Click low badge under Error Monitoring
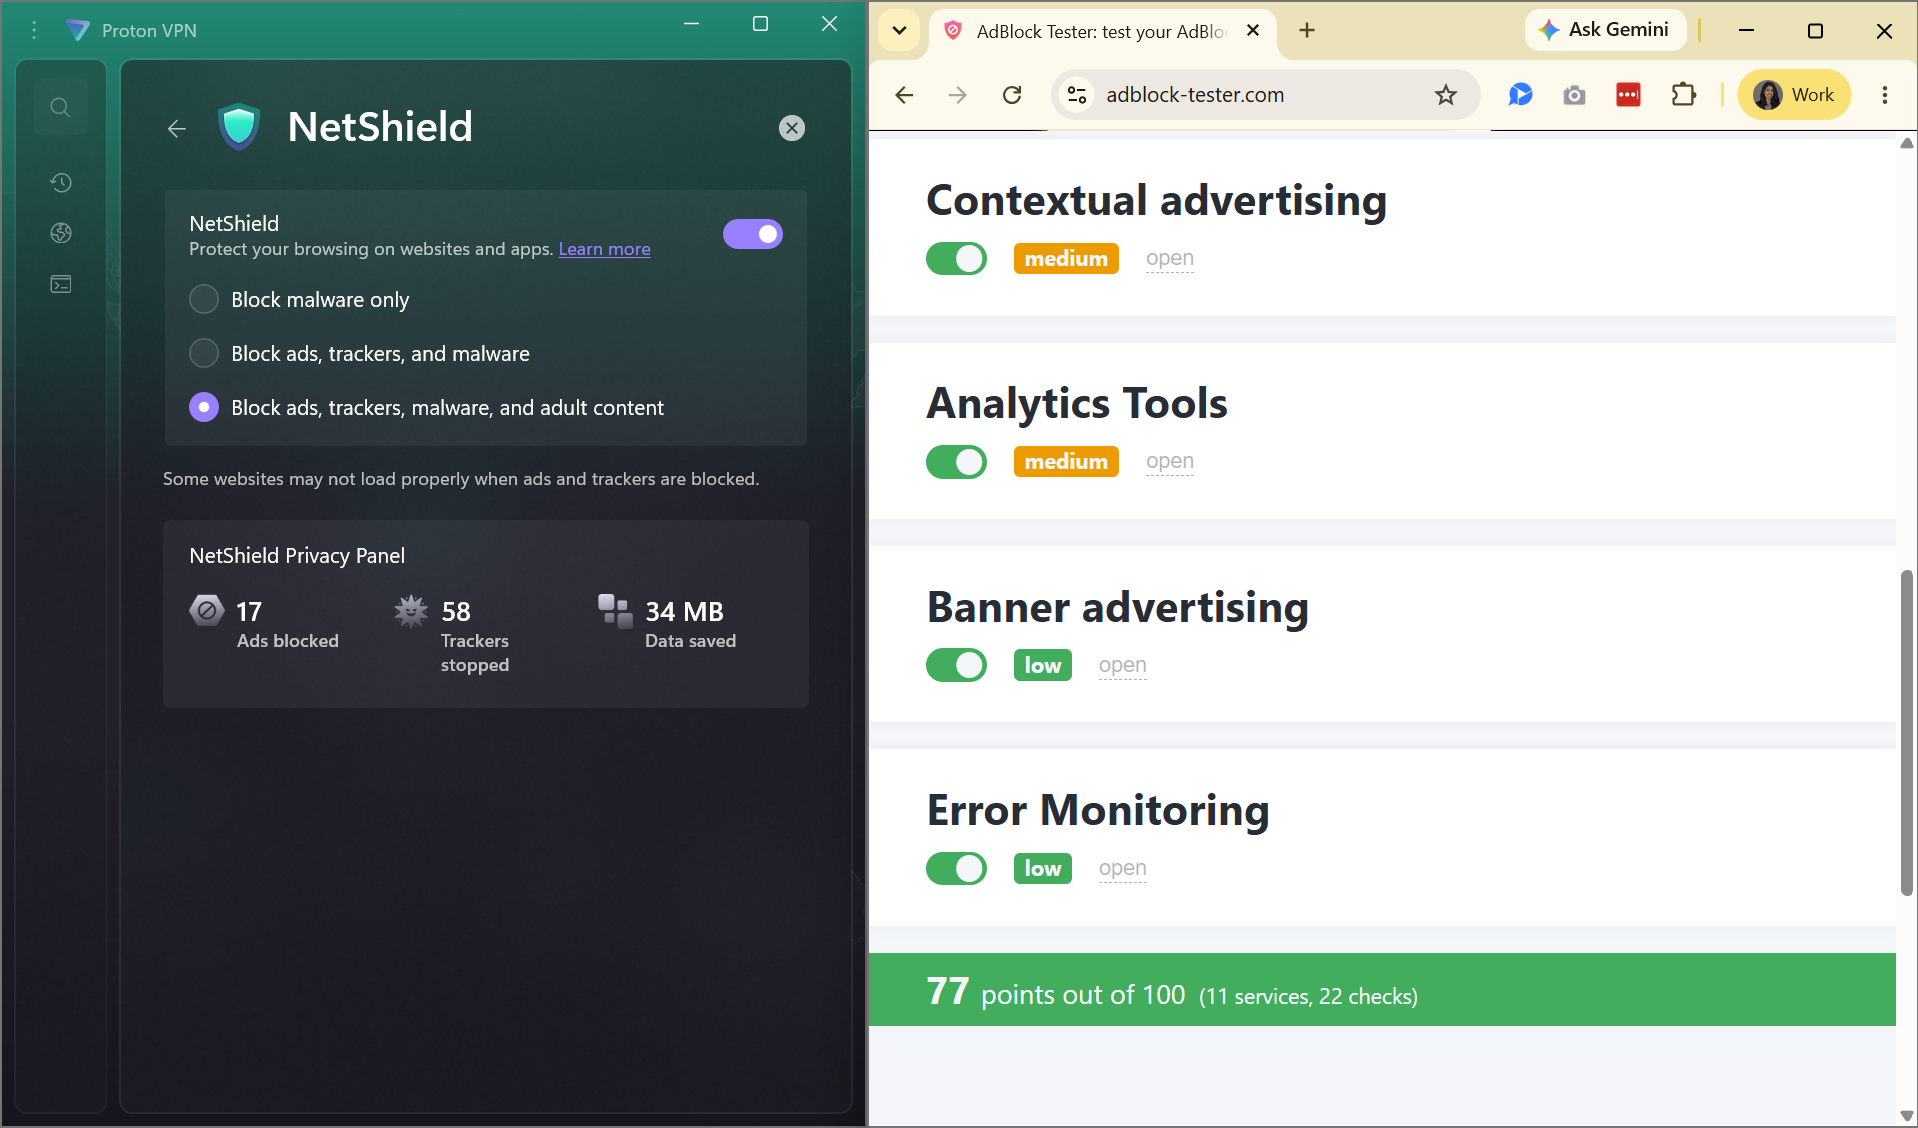Viewport: 1918px width, 1128px height. tap(1043, 868)
